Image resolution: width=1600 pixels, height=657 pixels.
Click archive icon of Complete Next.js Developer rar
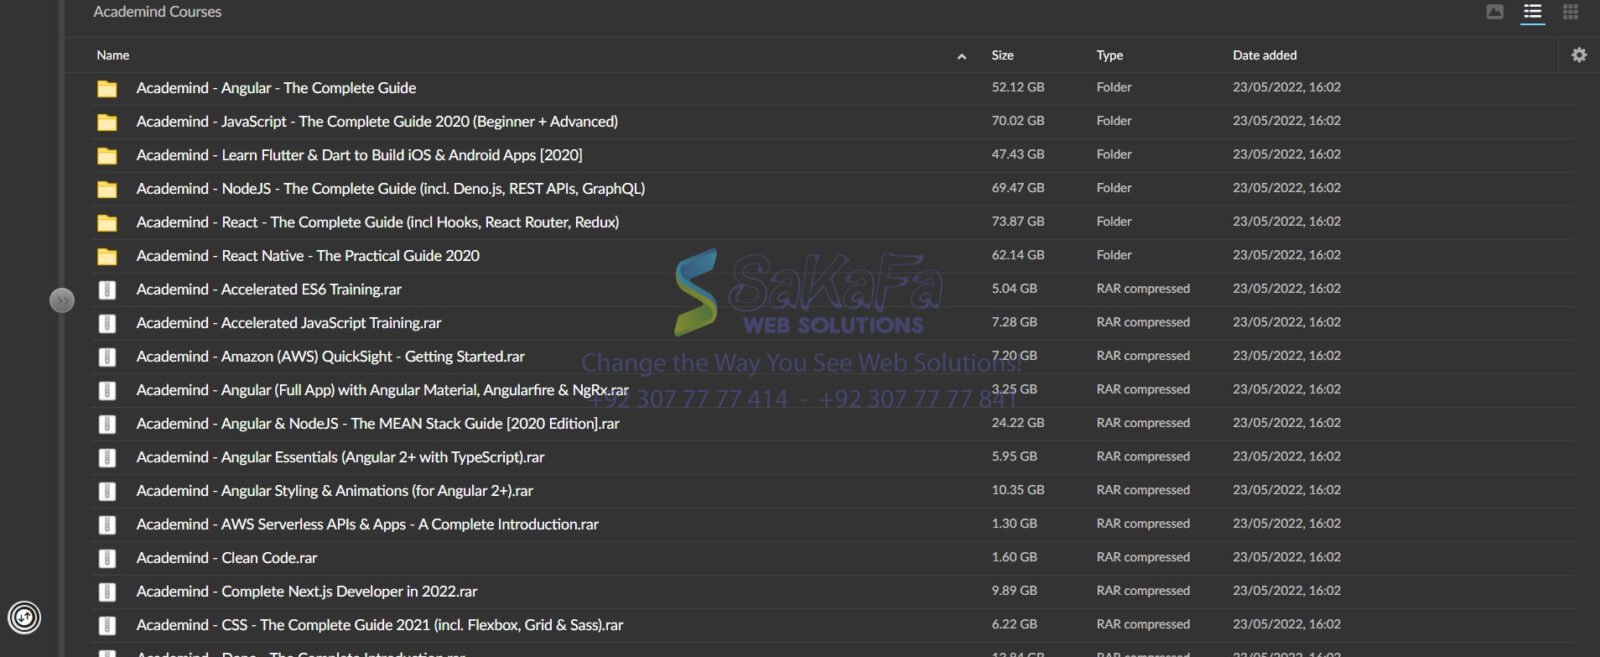click(x=107, y=592)
